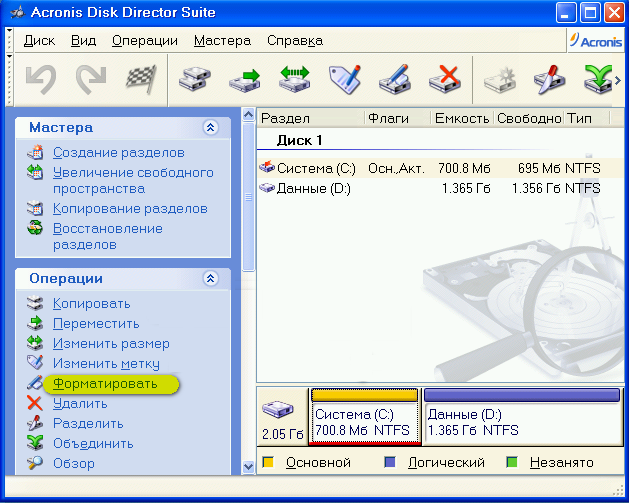Select the Система (C:) partition row
The image size is (630, 503).
click(x=440, y=168)
